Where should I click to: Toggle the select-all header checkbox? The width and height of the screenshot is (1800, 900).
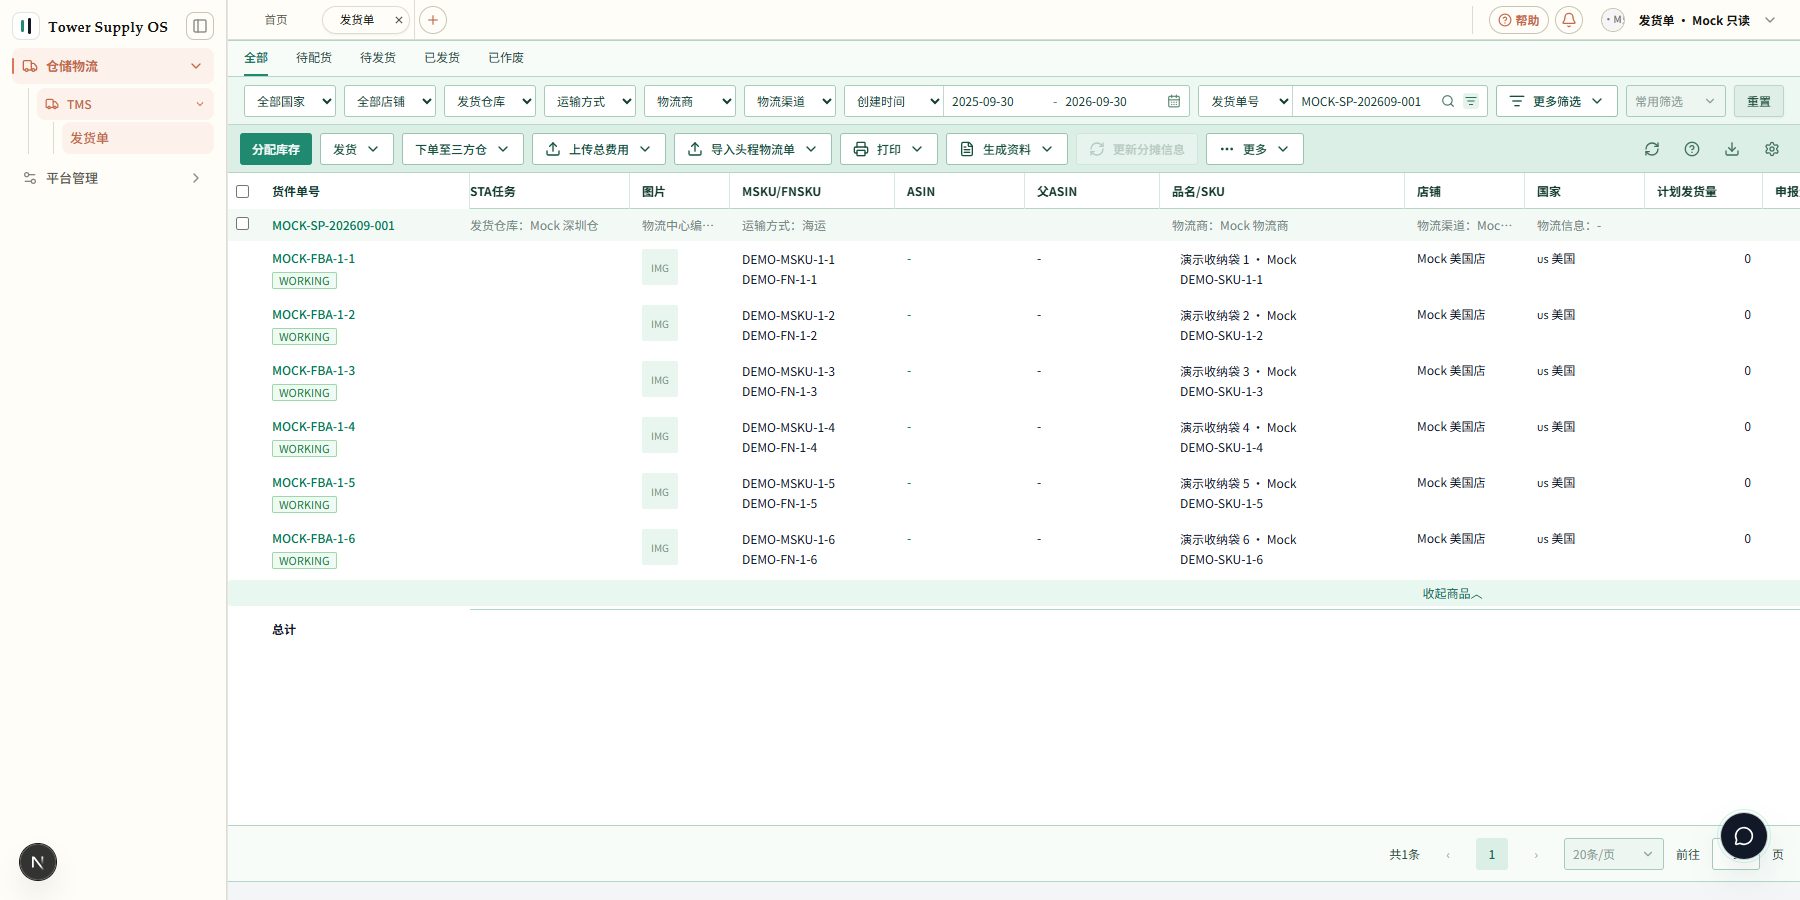242,191
